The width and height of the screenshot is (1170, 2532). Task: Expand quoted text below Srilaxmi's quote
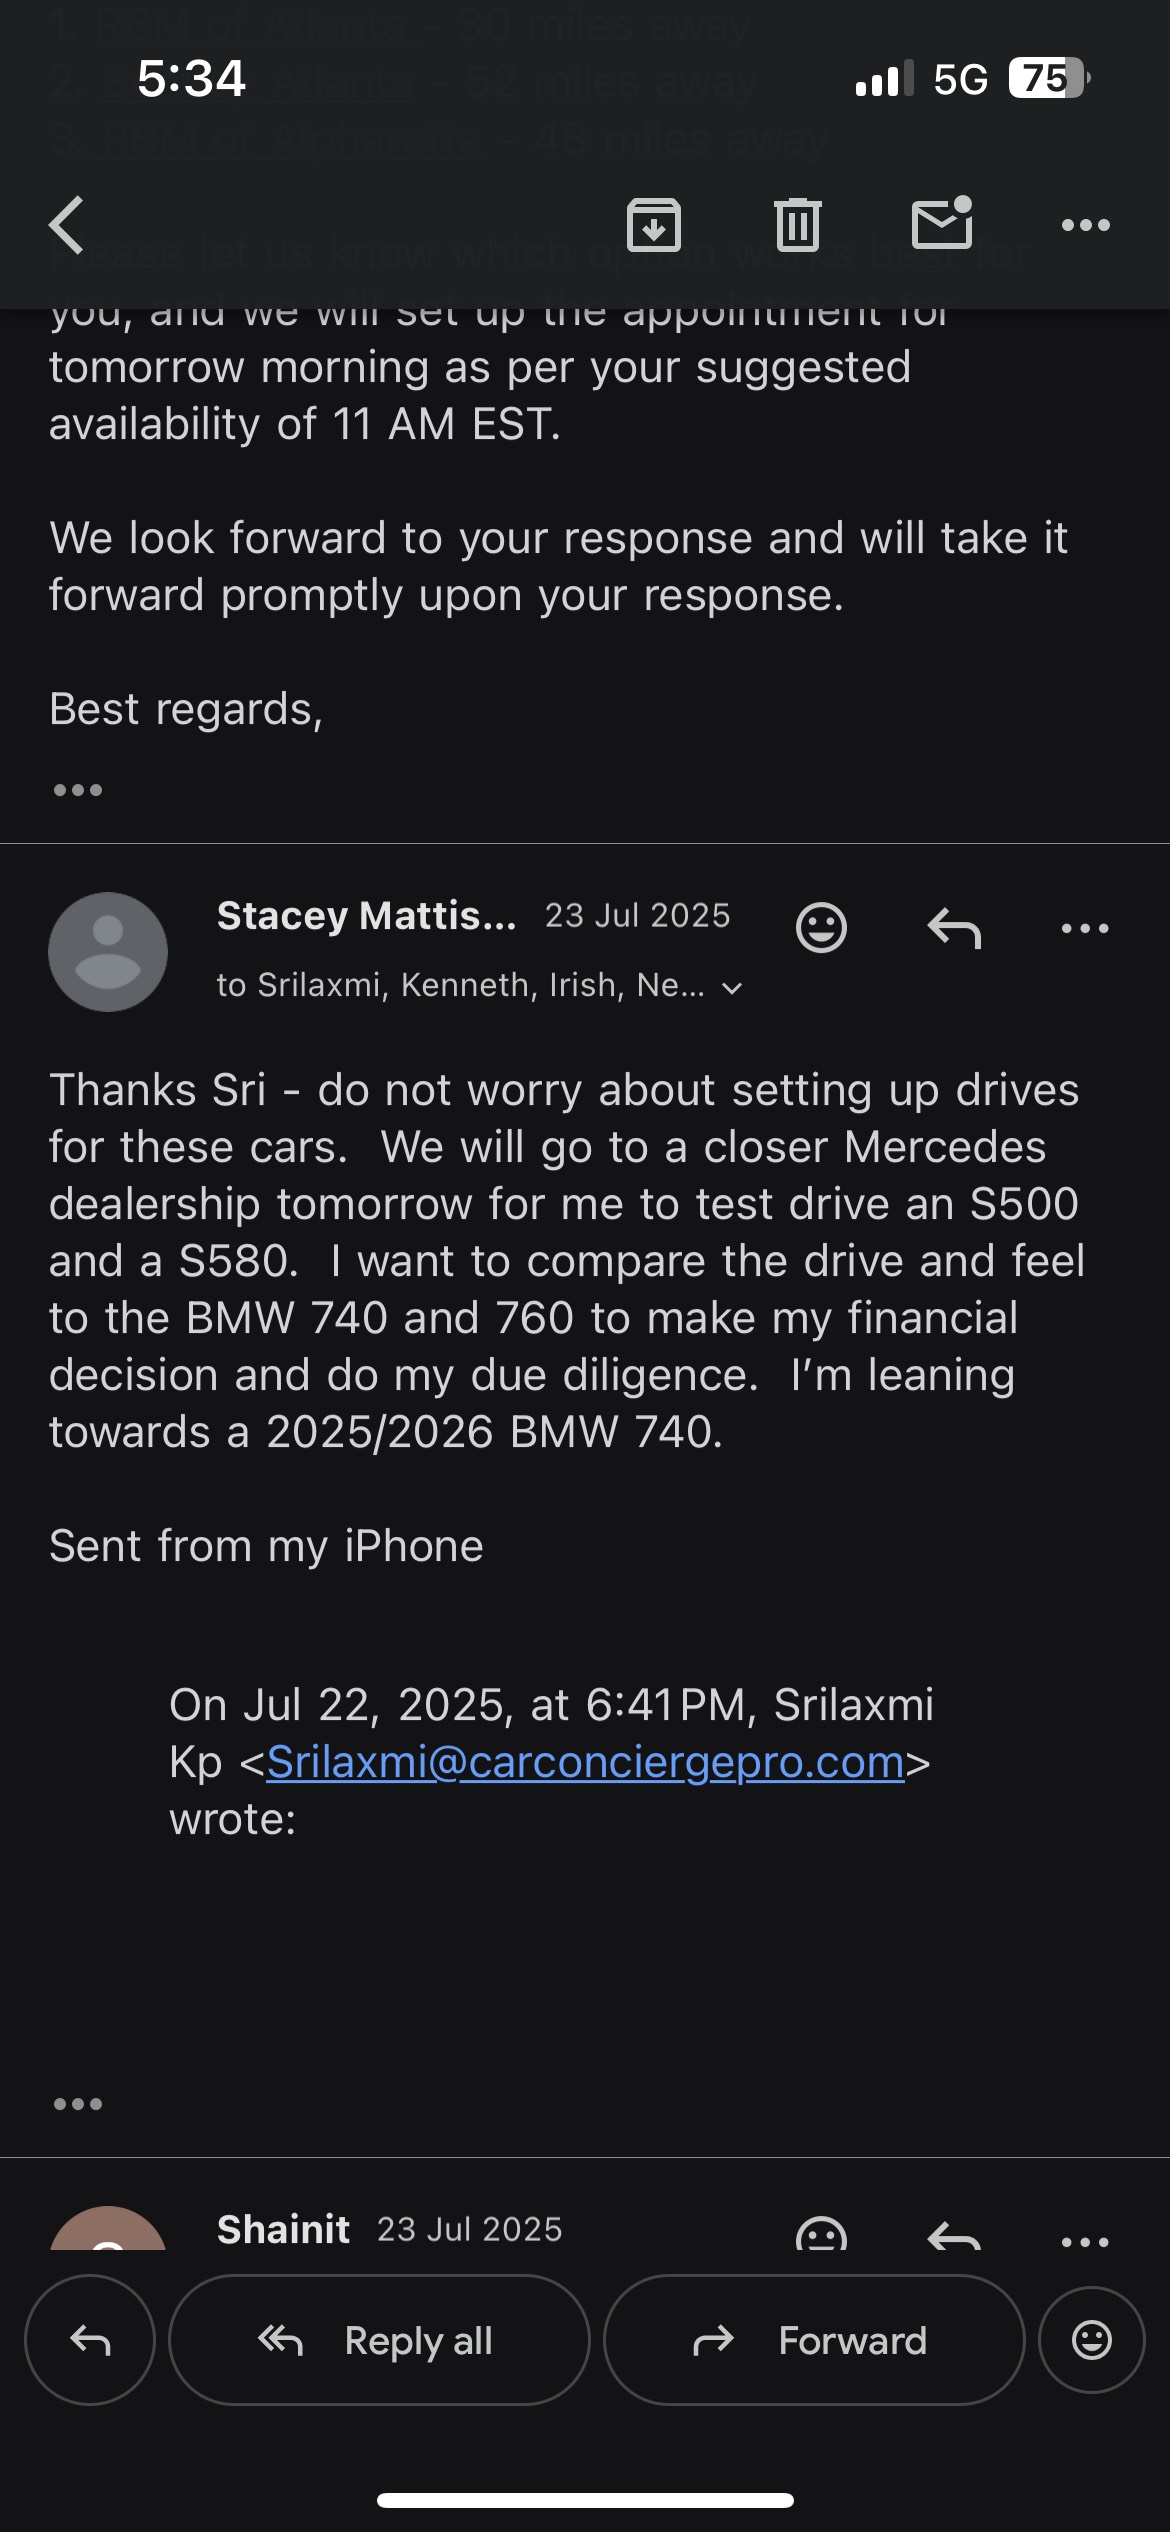tap(78, 2104)
